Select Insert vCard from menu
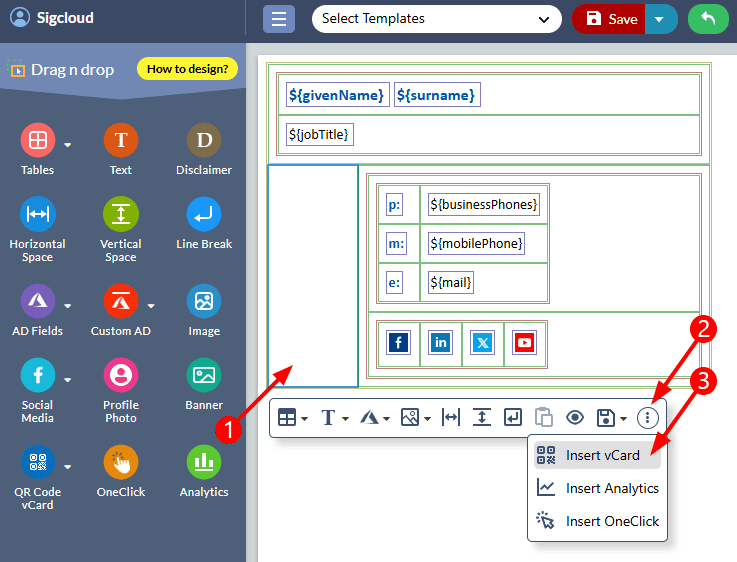 pos(598,456)
